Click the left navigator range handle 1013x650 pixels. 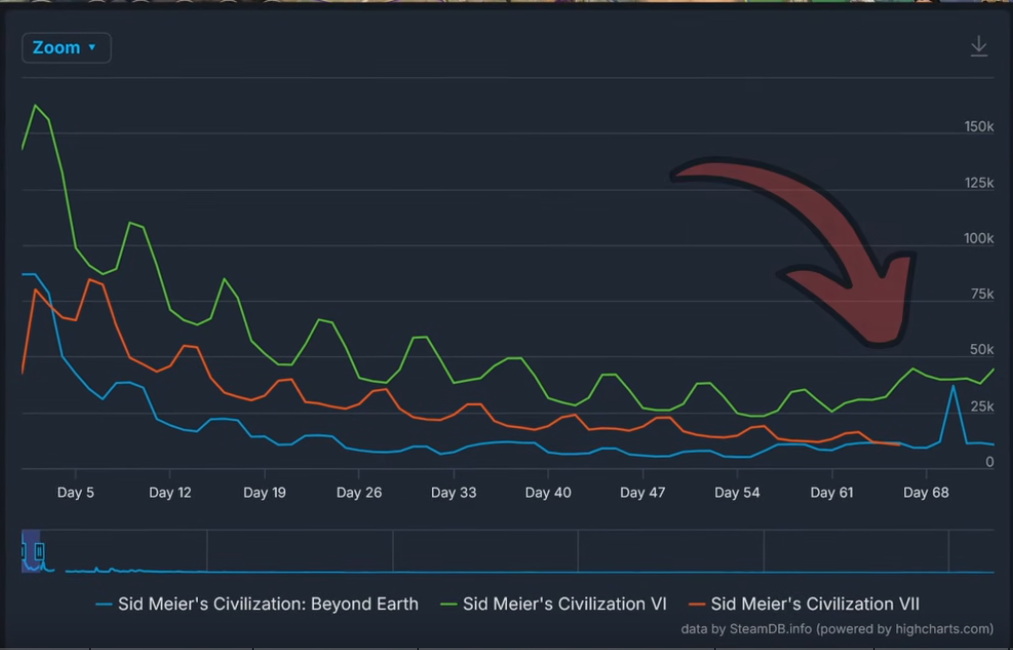click(24, 551)
